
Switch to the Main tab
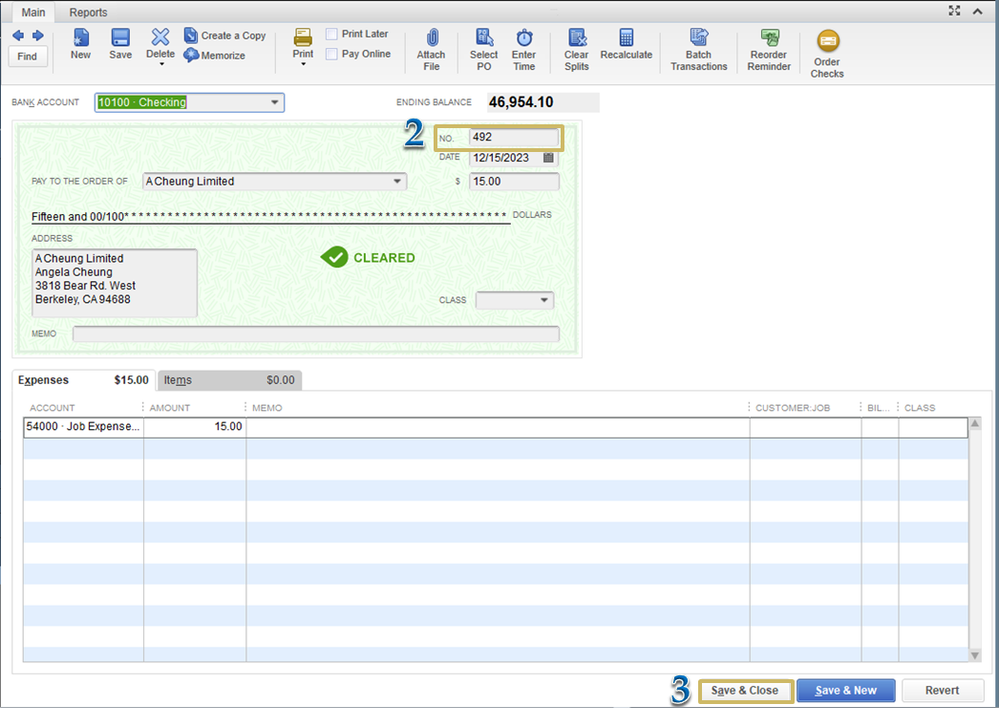point(33,12)
